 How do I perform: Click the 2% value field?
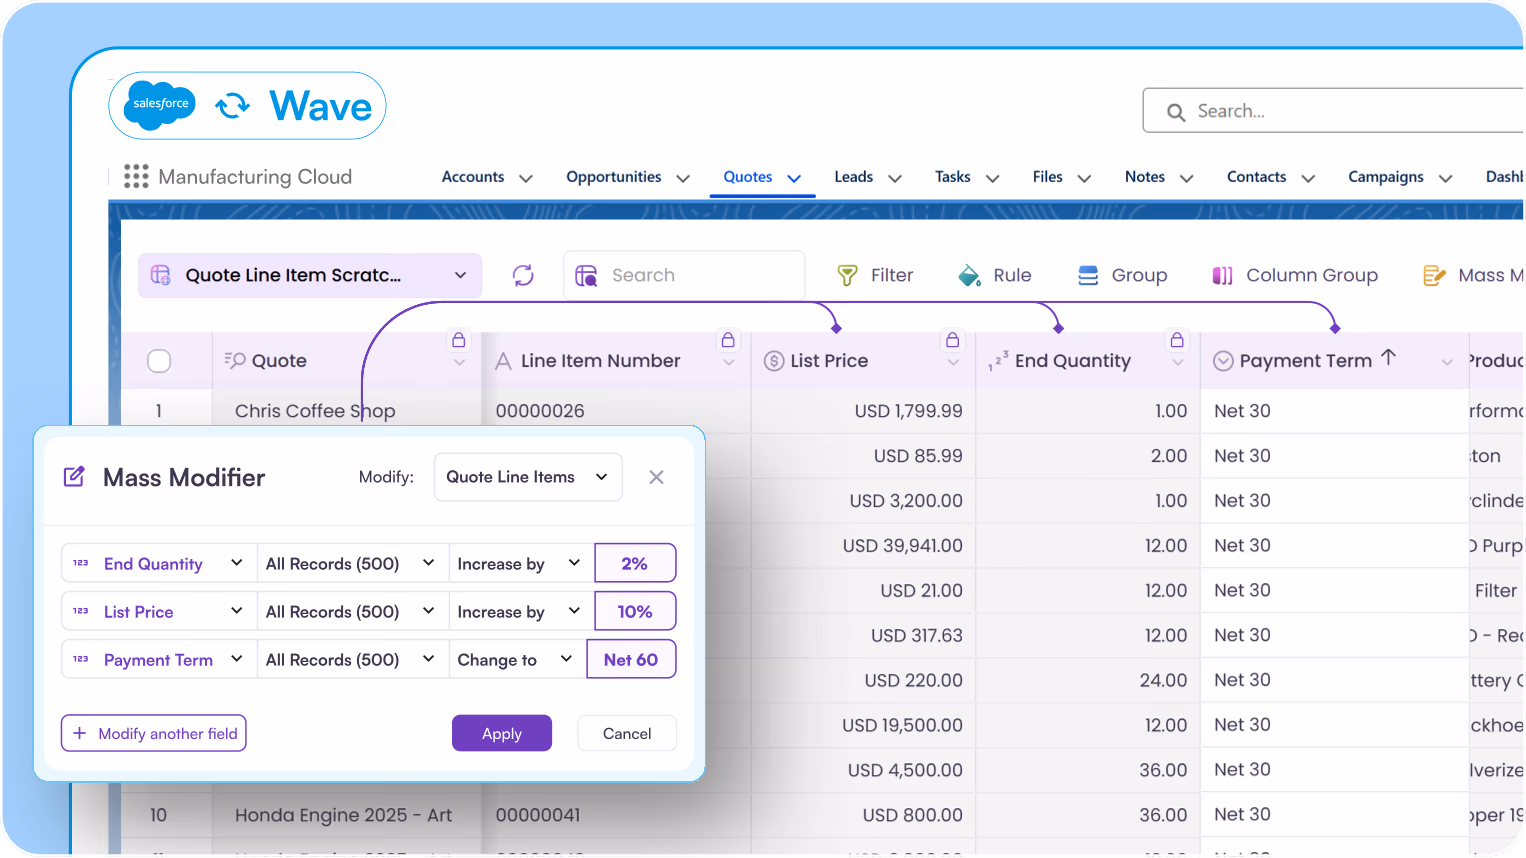[635, 563]
